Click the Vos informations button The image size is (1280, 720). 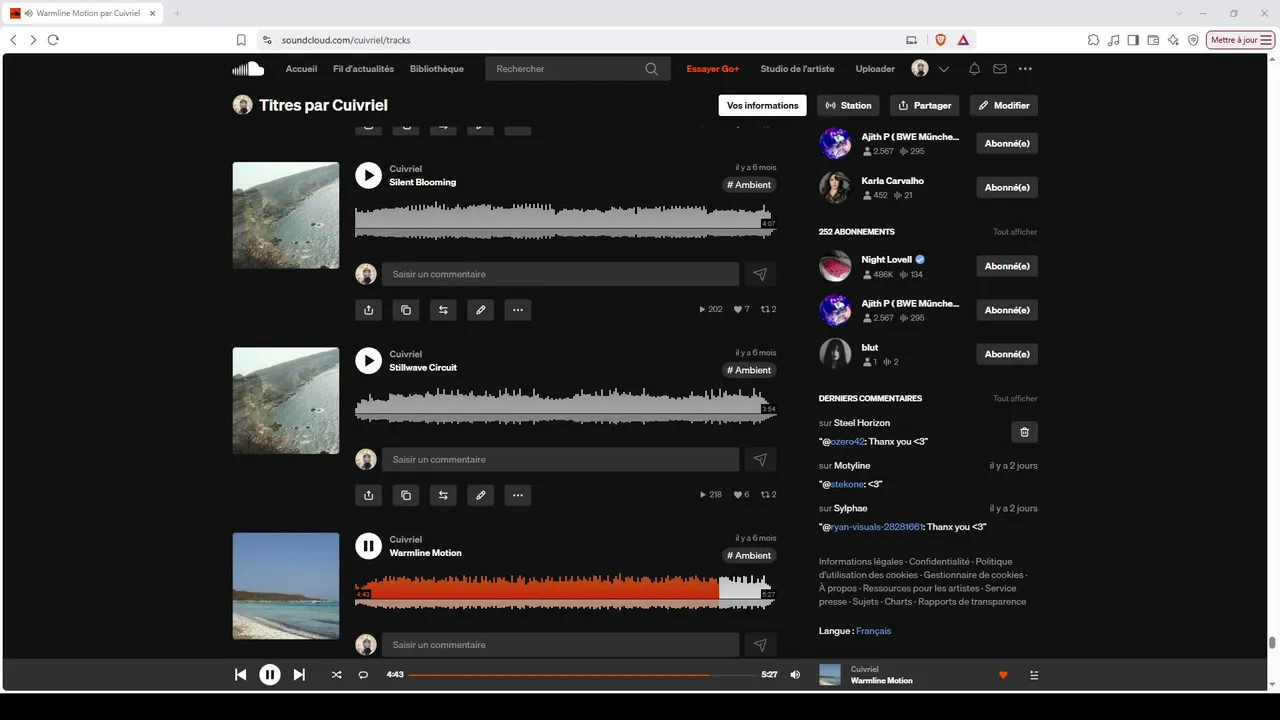(x=763, y=105)
